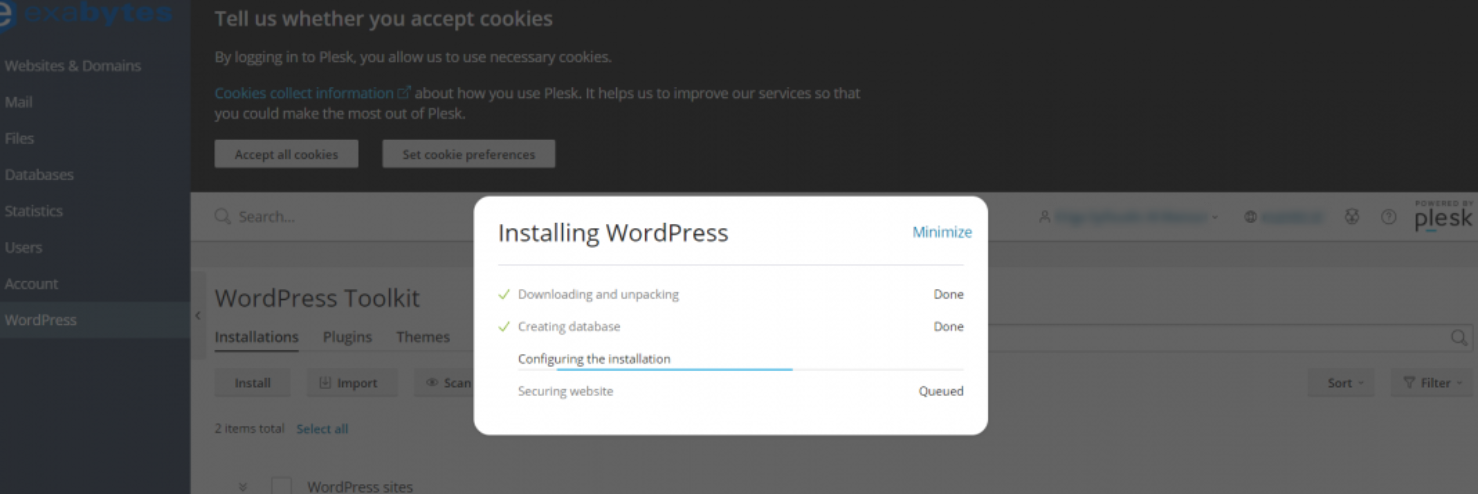Open Users in the sidebar
Screen dimensions: 1478x494
click(x=23, y=247)
